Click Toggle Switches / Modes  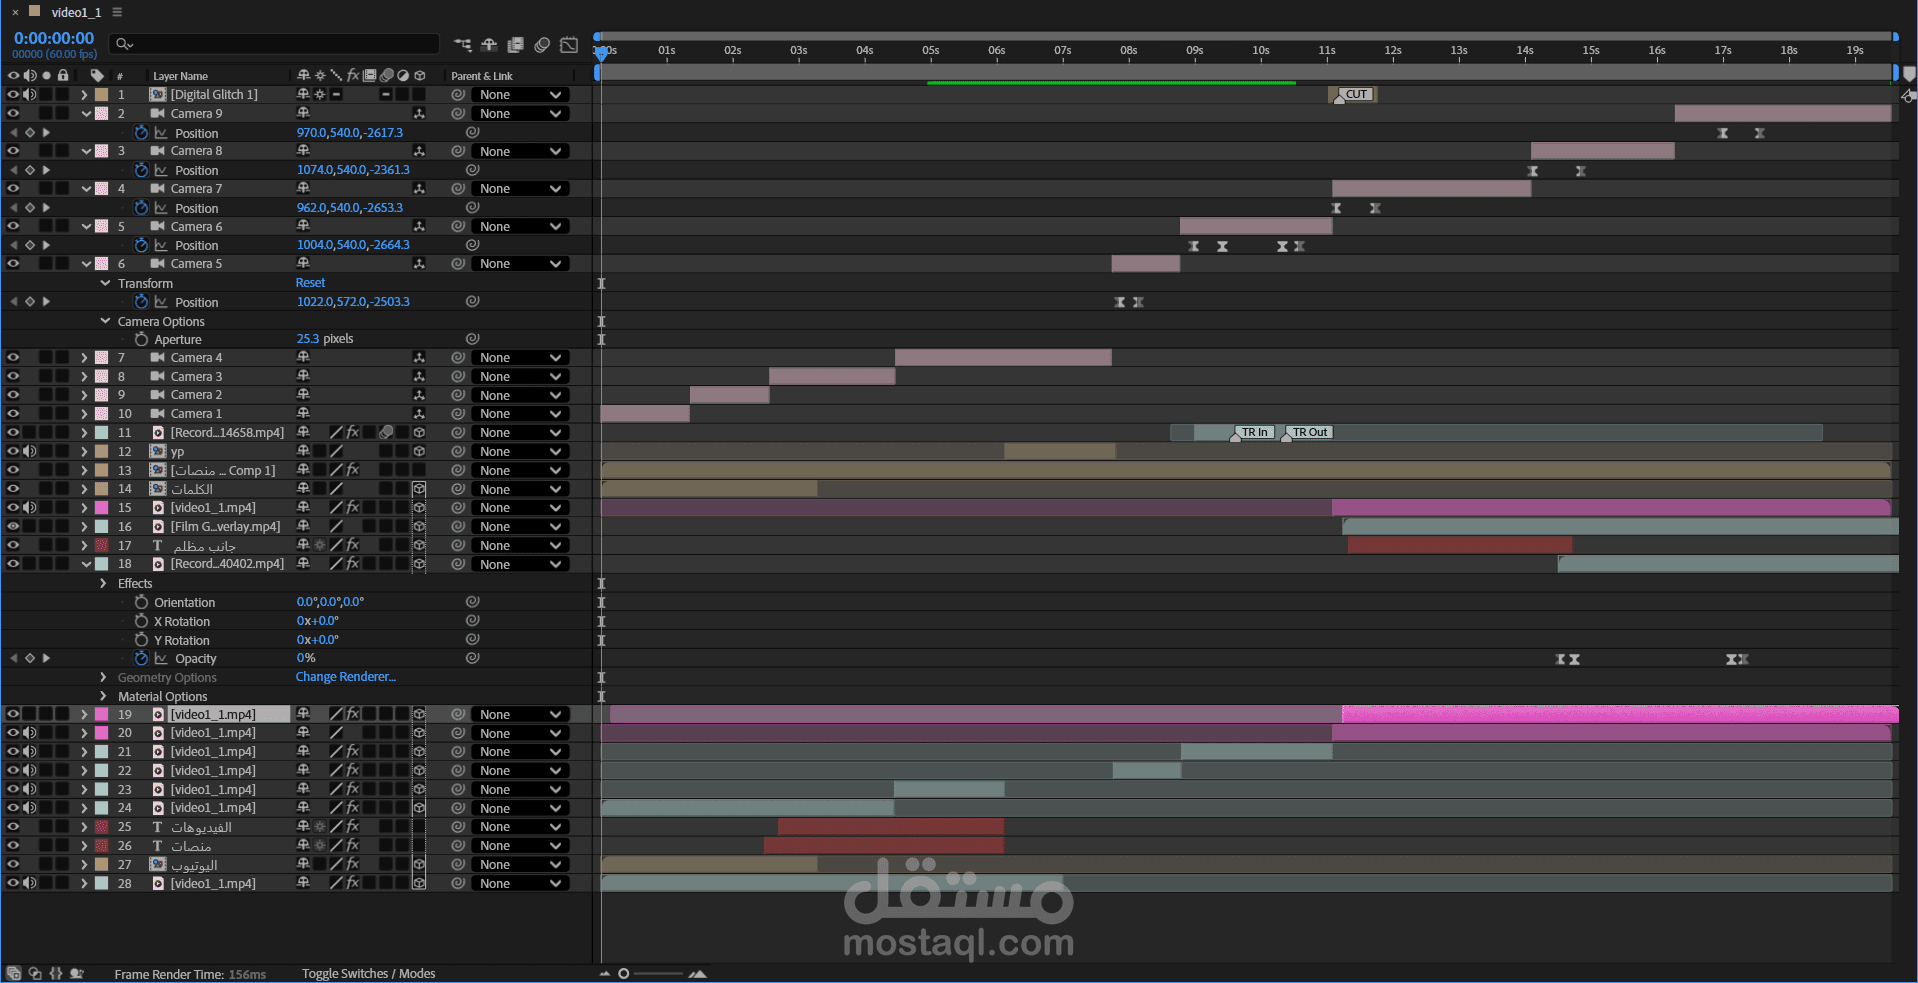tap(369, 973)
